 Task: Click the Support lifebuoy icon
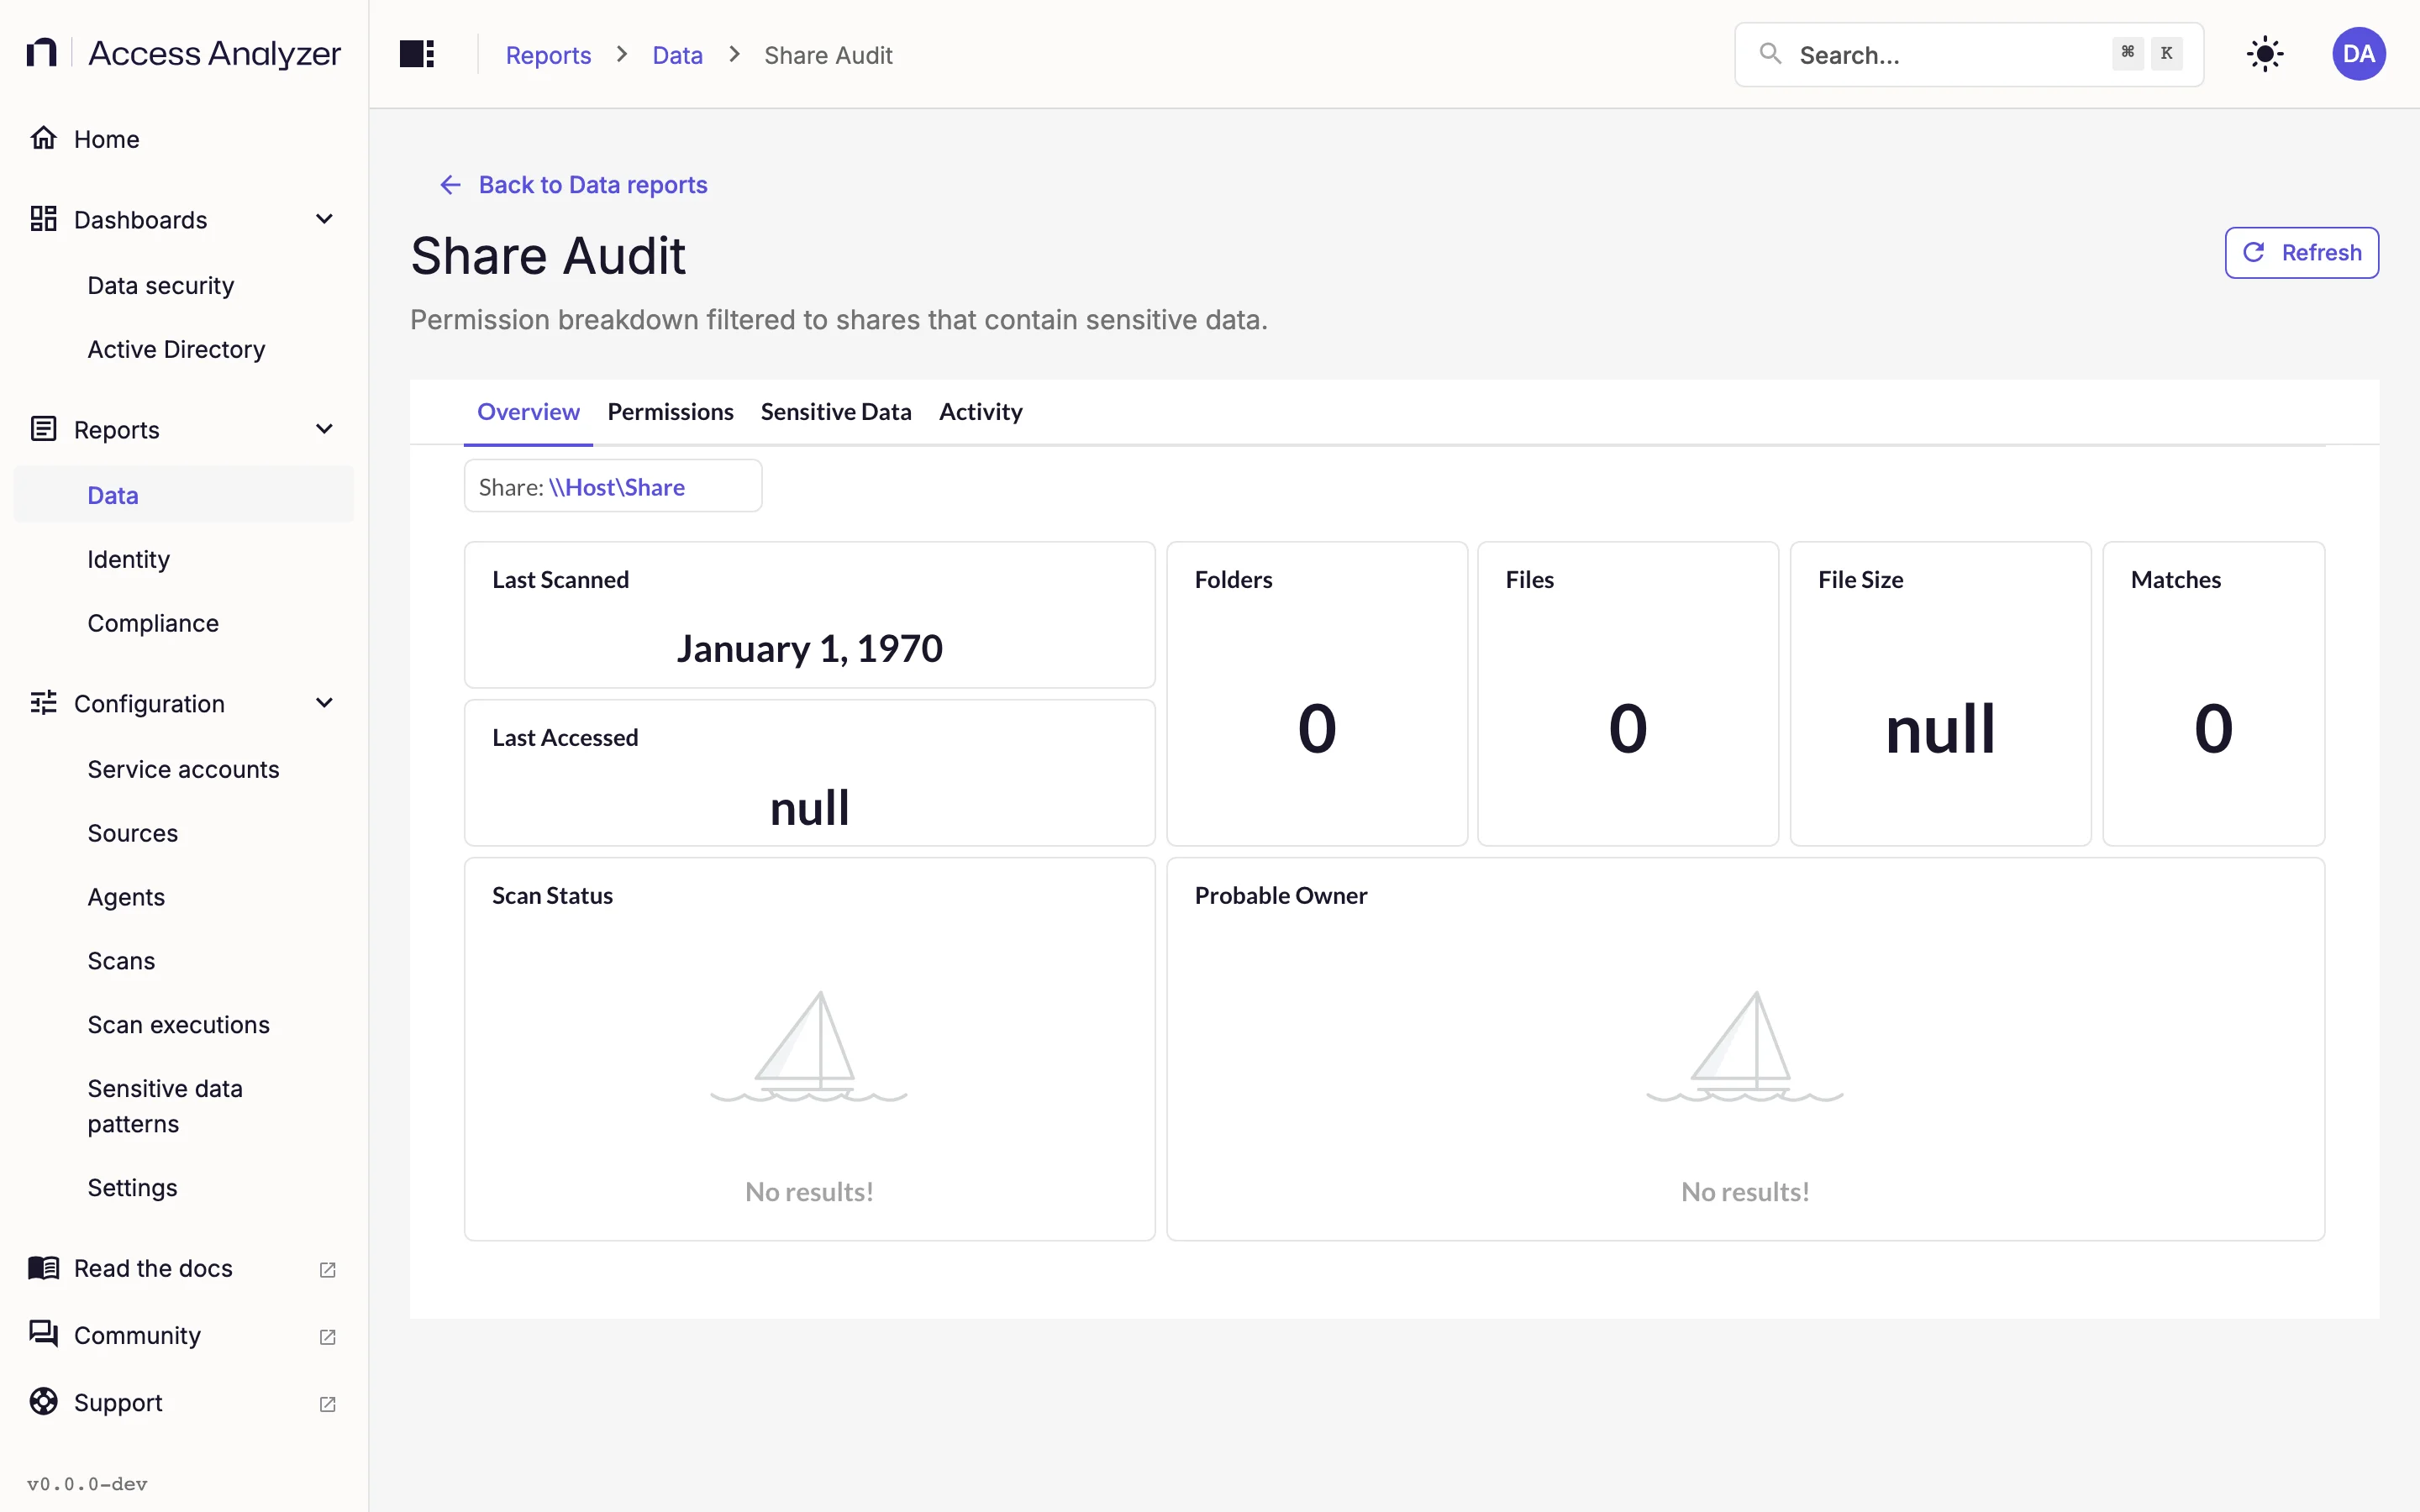click(43, 1402)
